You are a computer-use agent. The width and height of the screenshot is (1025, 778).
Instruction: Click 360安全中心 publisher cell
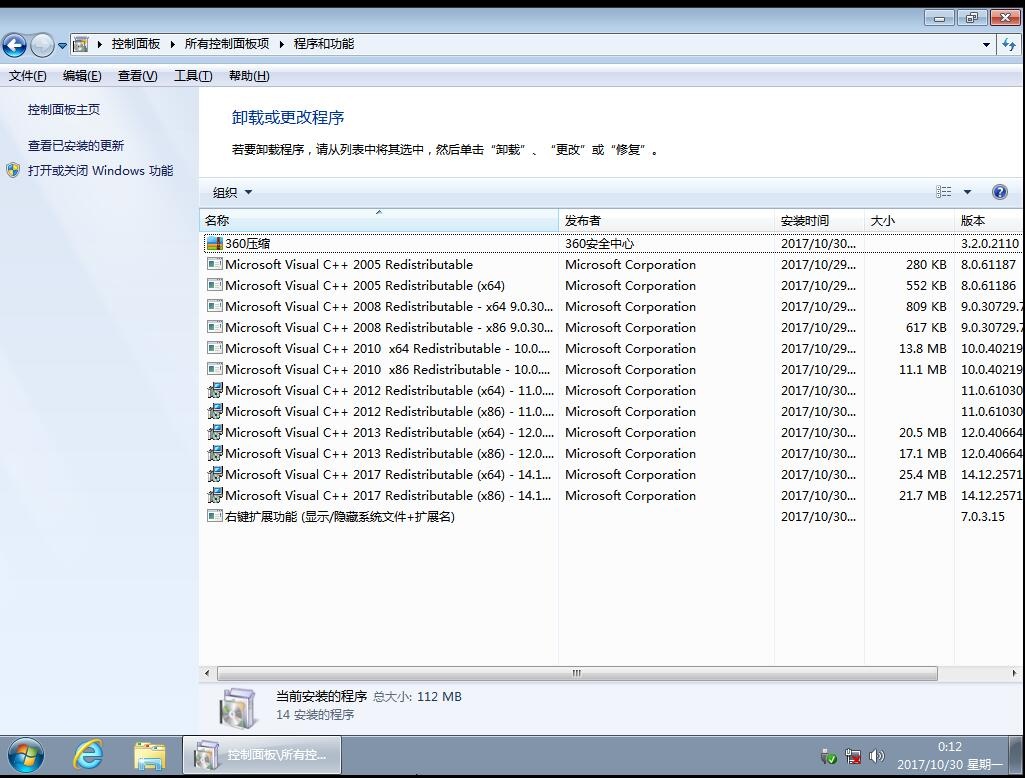coord(599,244)
